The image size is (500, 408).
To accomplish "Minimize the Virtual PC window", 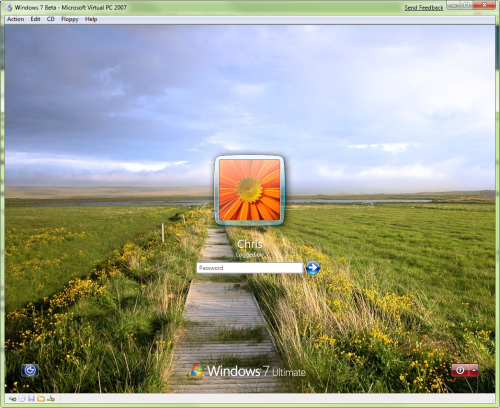I will coord(454,5).
